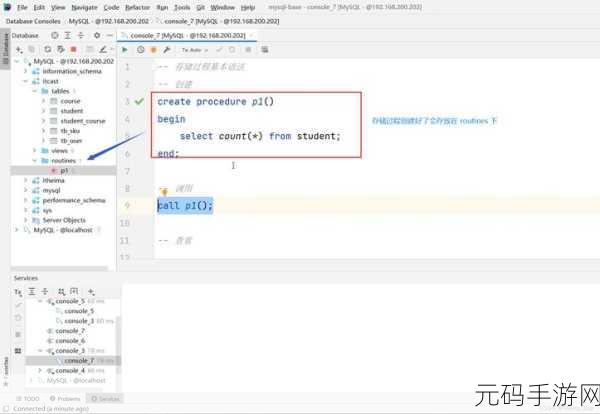Click the schemas sync icon in Database toolbar
This screenshot has width=600, height=414.
tap(60, 49)
